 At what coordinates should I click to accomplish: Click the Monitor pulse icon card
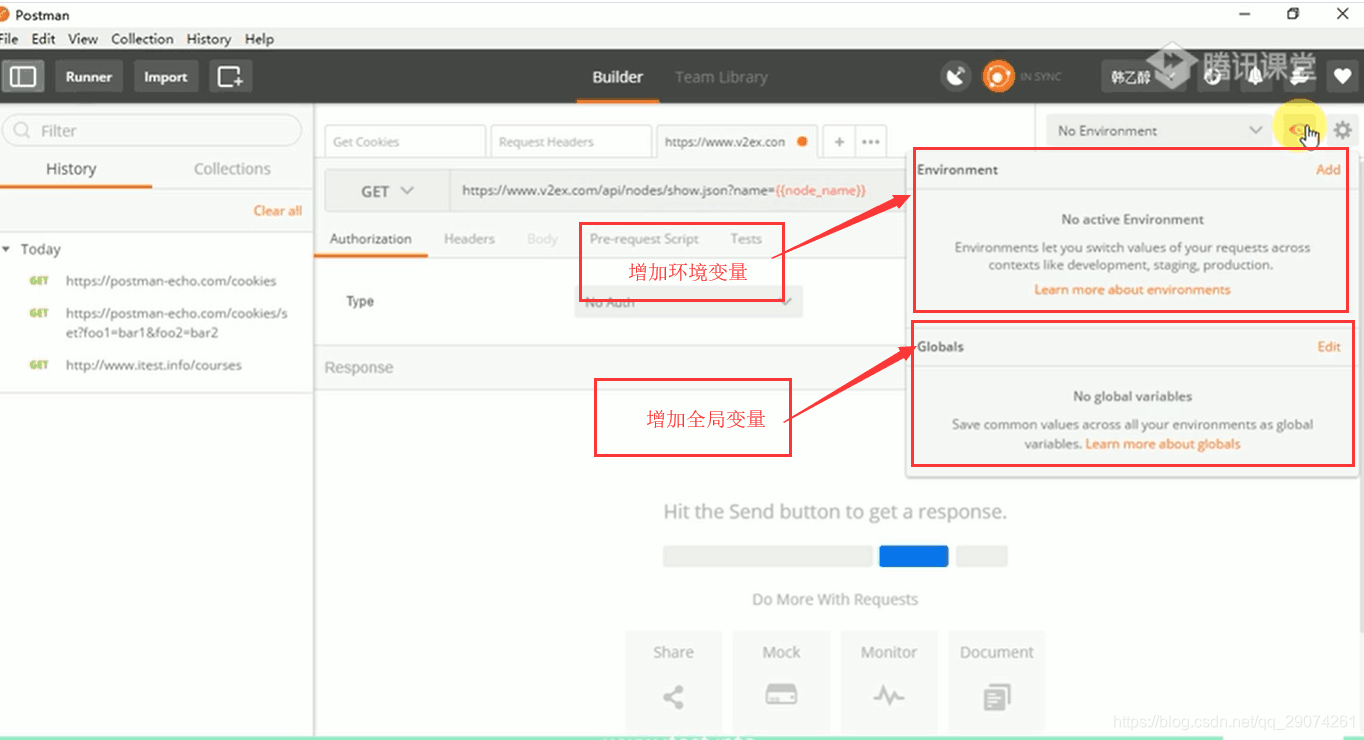pos(889,680)
